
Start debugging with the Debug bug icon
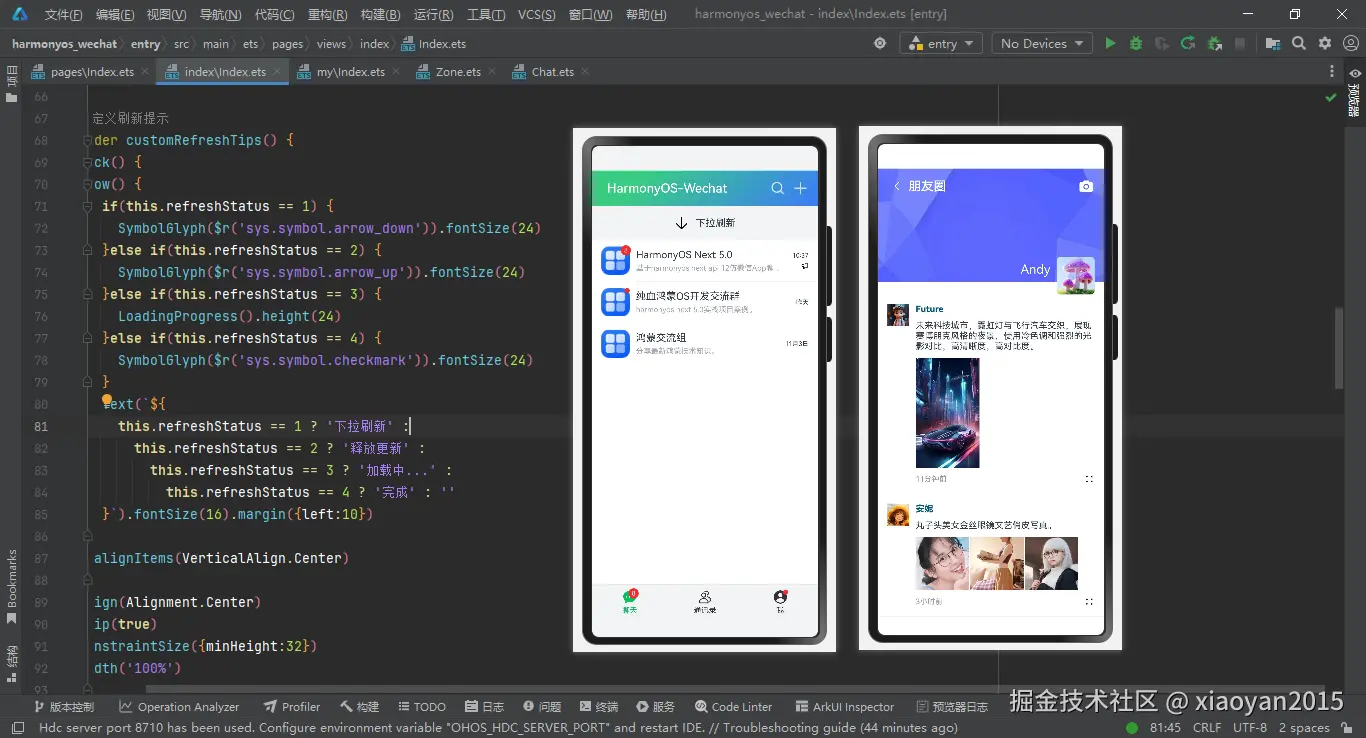[1136, 44]
